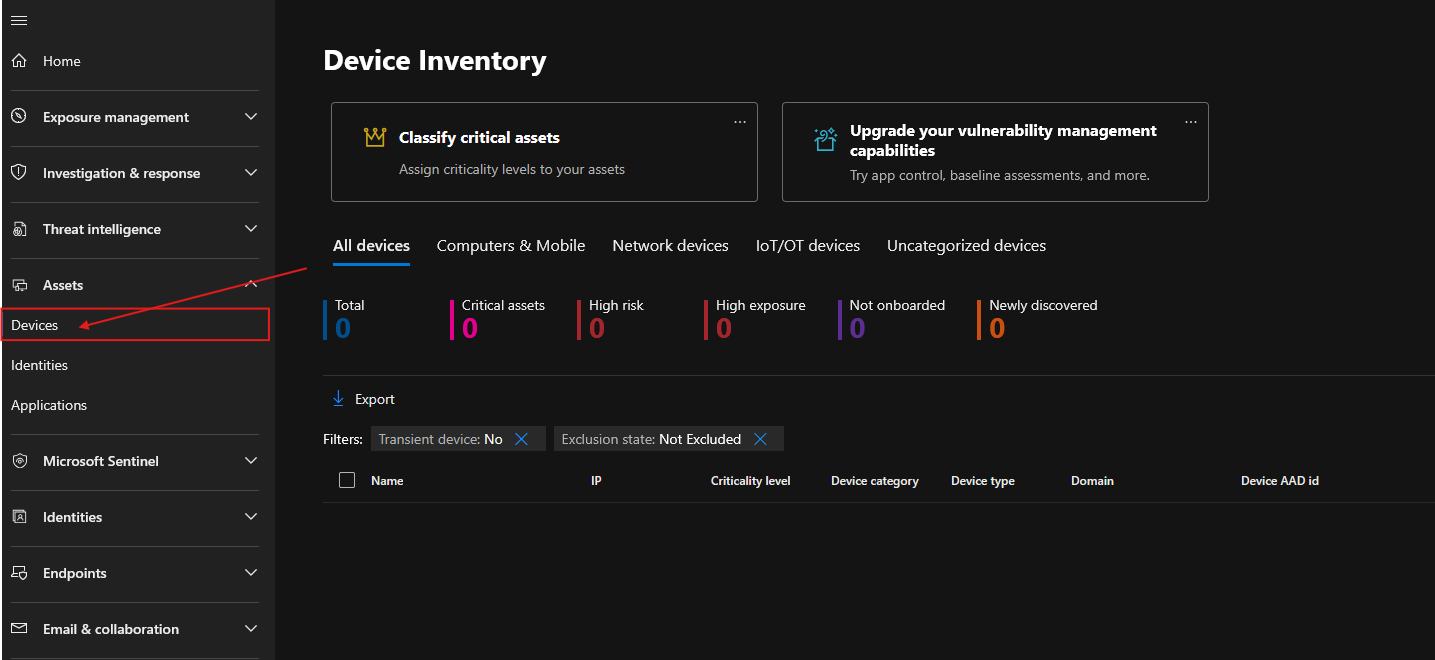1435x660 pixels.
Task: Click the crown icon on Classify critical assets
Action: pos(375,138)
